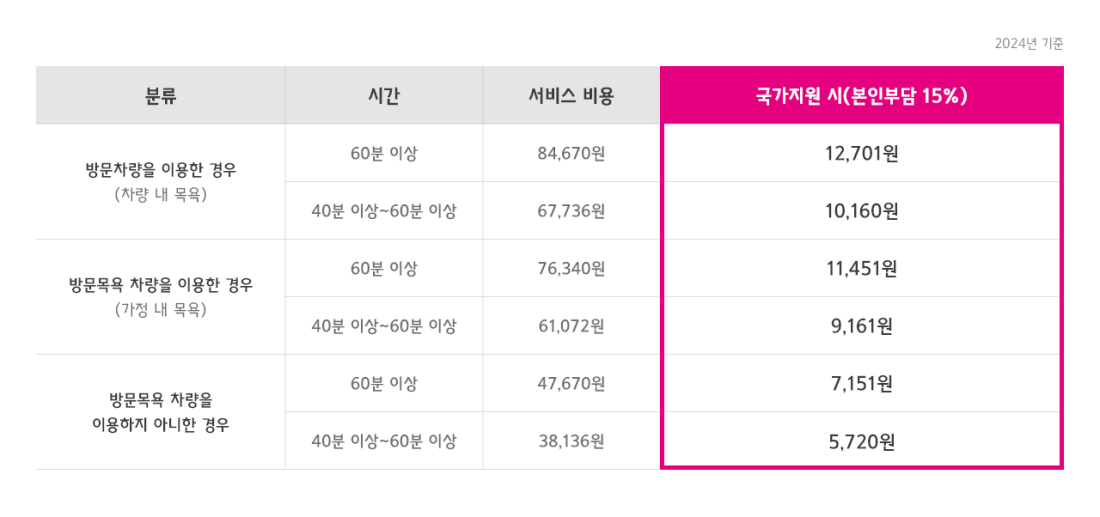Select the 방문차량을 이용한 경우 category cell
The image size is (1100, 517).
161,182
